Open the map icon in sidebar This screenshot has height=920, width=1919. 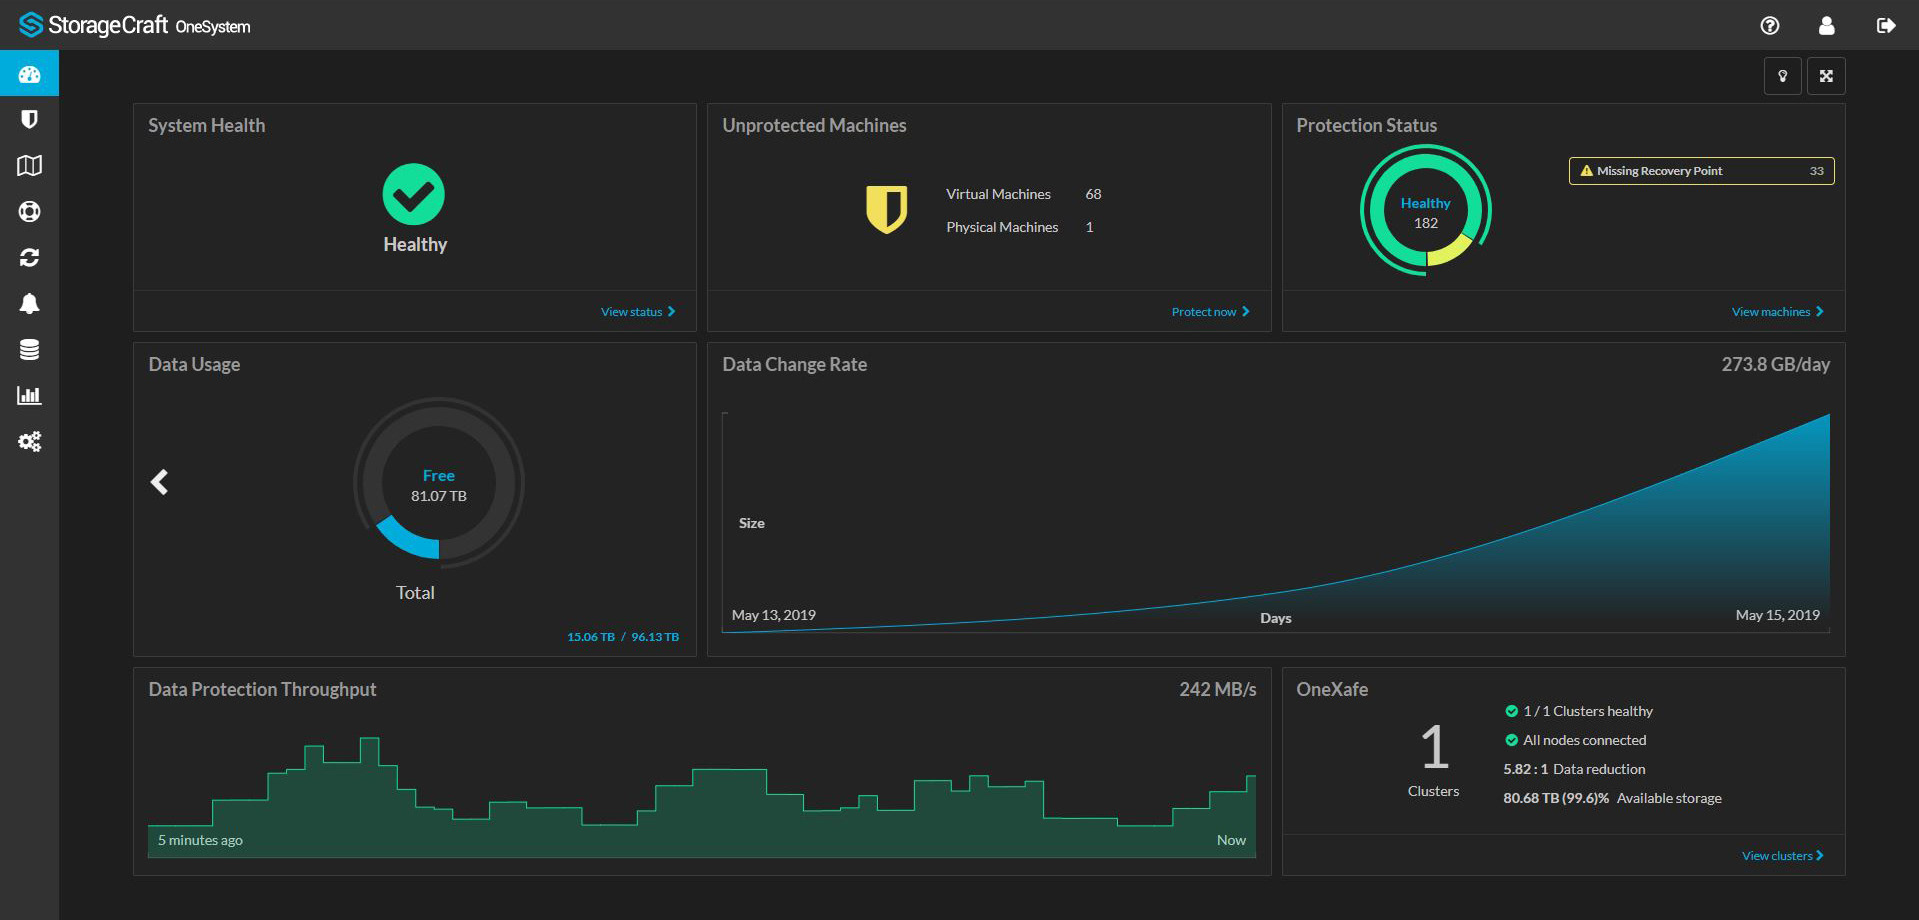(x=29, y=166)
